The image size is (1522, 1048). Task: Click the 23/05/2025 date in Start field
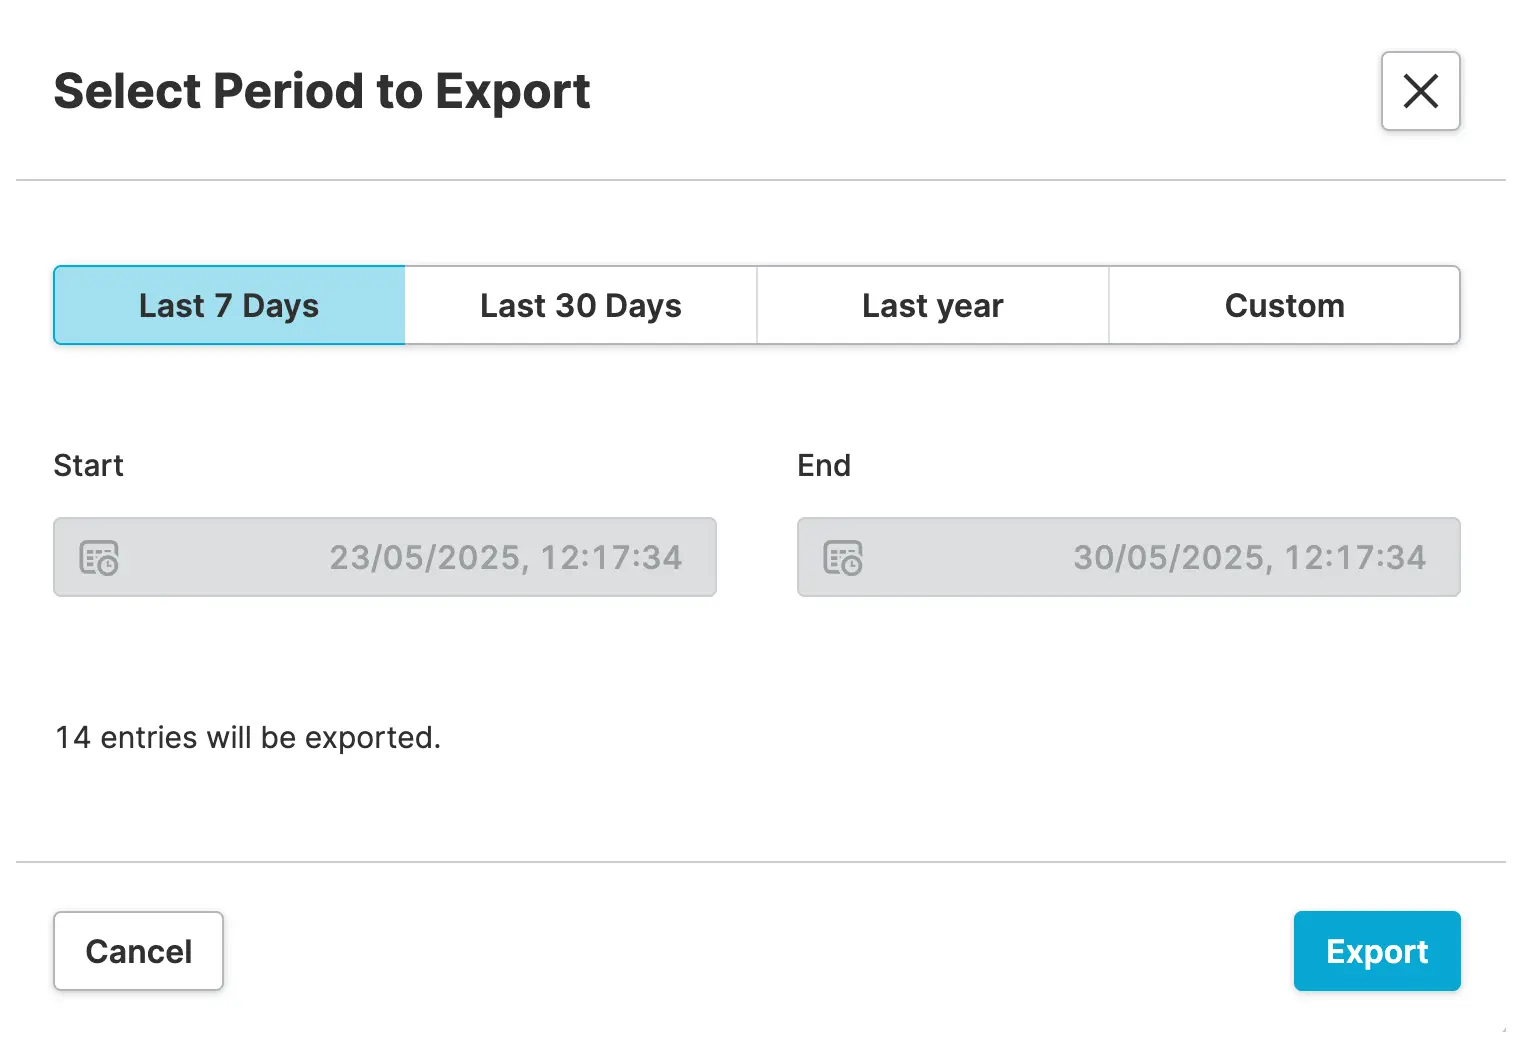tap(425, 558)
